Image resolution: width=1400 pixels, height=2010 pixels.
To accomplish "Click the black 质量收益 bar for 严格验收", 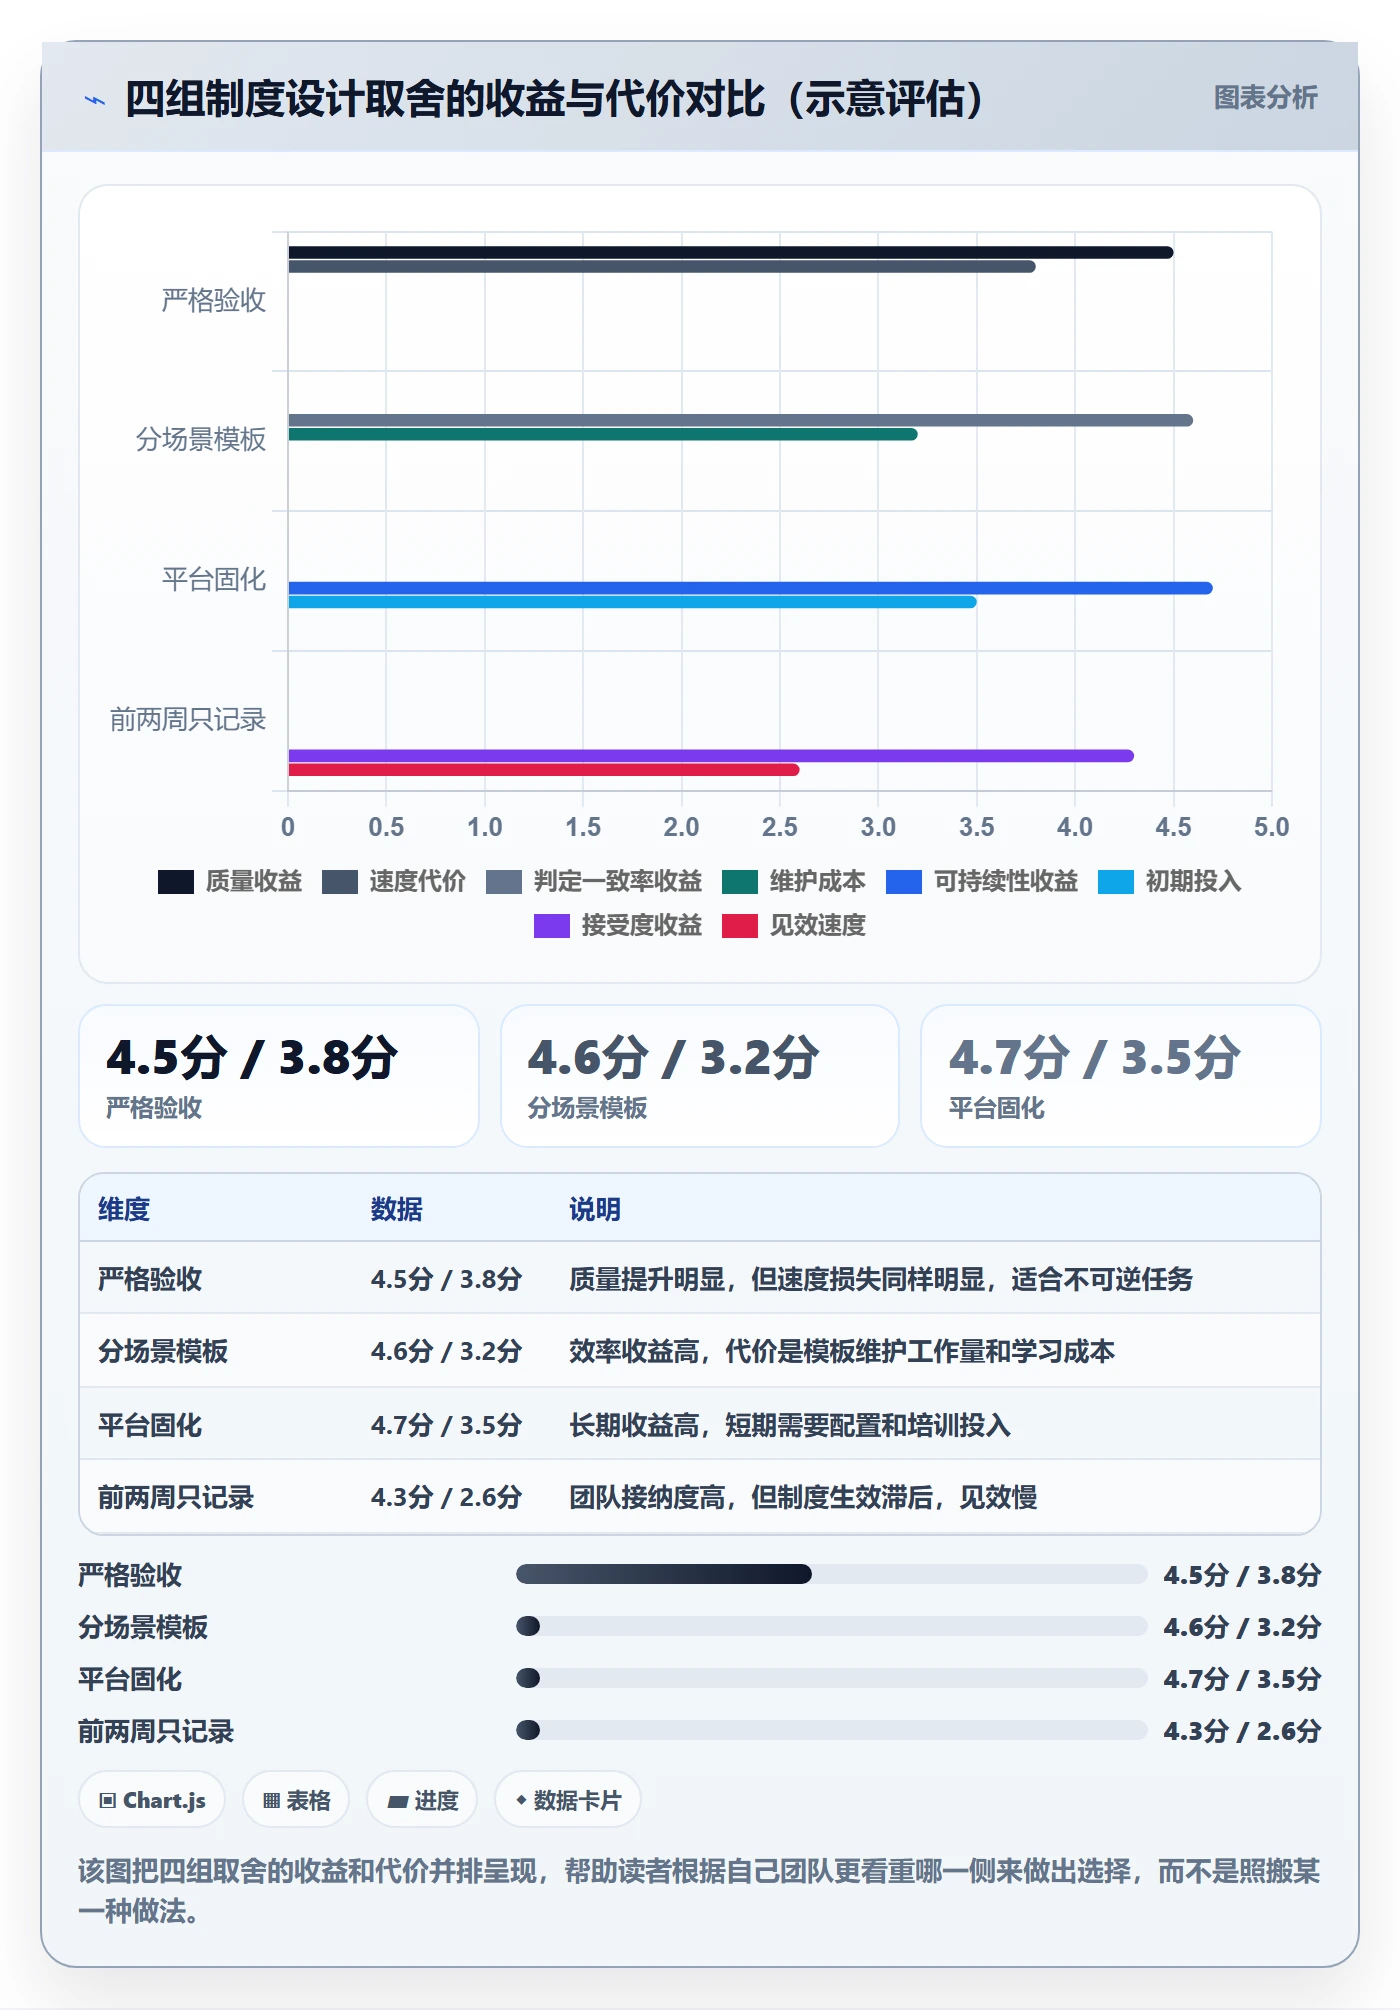I will (x=730, y=252).
